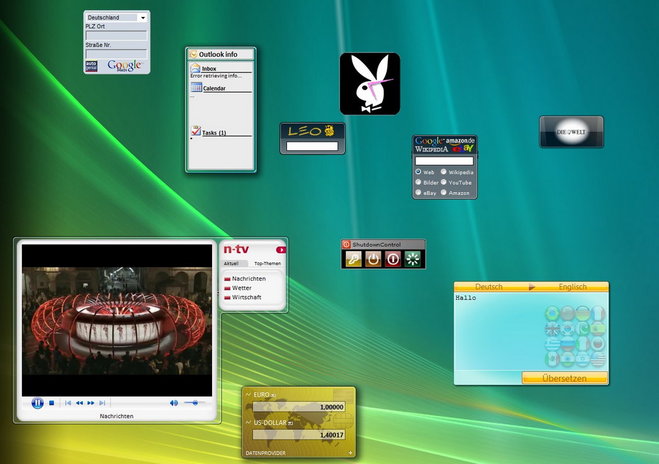This screenshot has height=464, width=659.
Task: Mute the video player speaker icon
Action: tap(174, 403)
